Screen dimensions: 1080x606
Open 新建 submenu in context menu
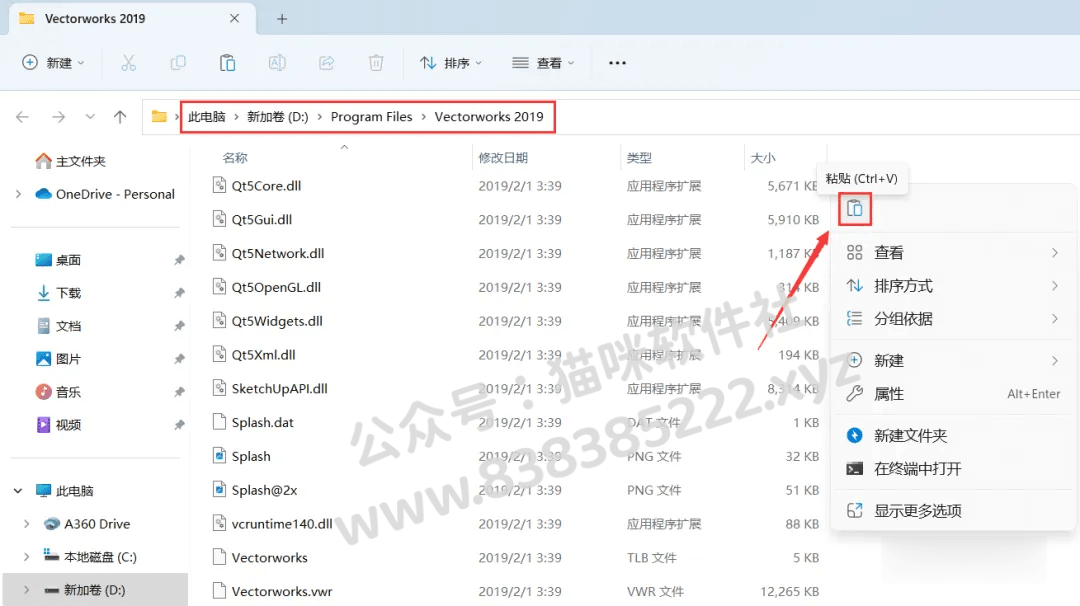point(953,360)
